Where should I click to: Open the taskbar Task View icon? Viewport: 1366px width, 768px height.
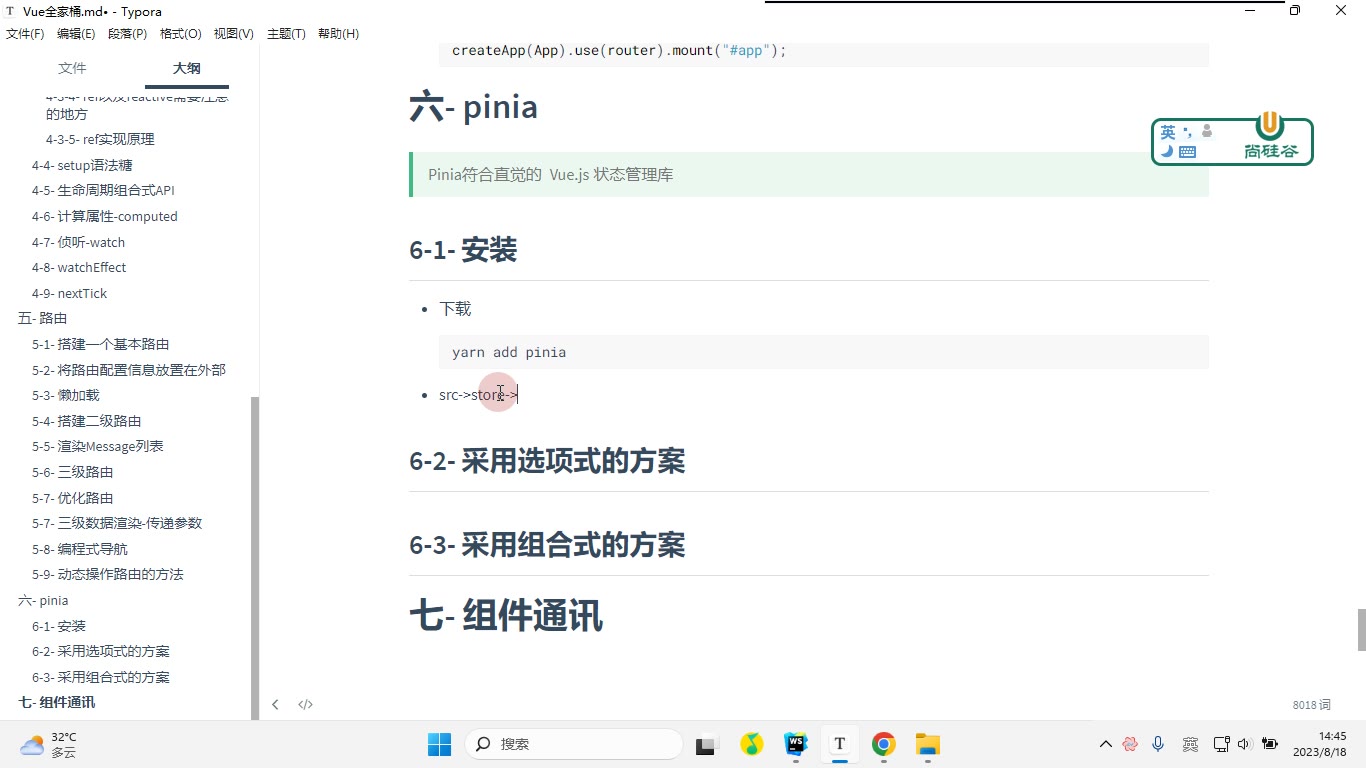click(x=707, y=744)
